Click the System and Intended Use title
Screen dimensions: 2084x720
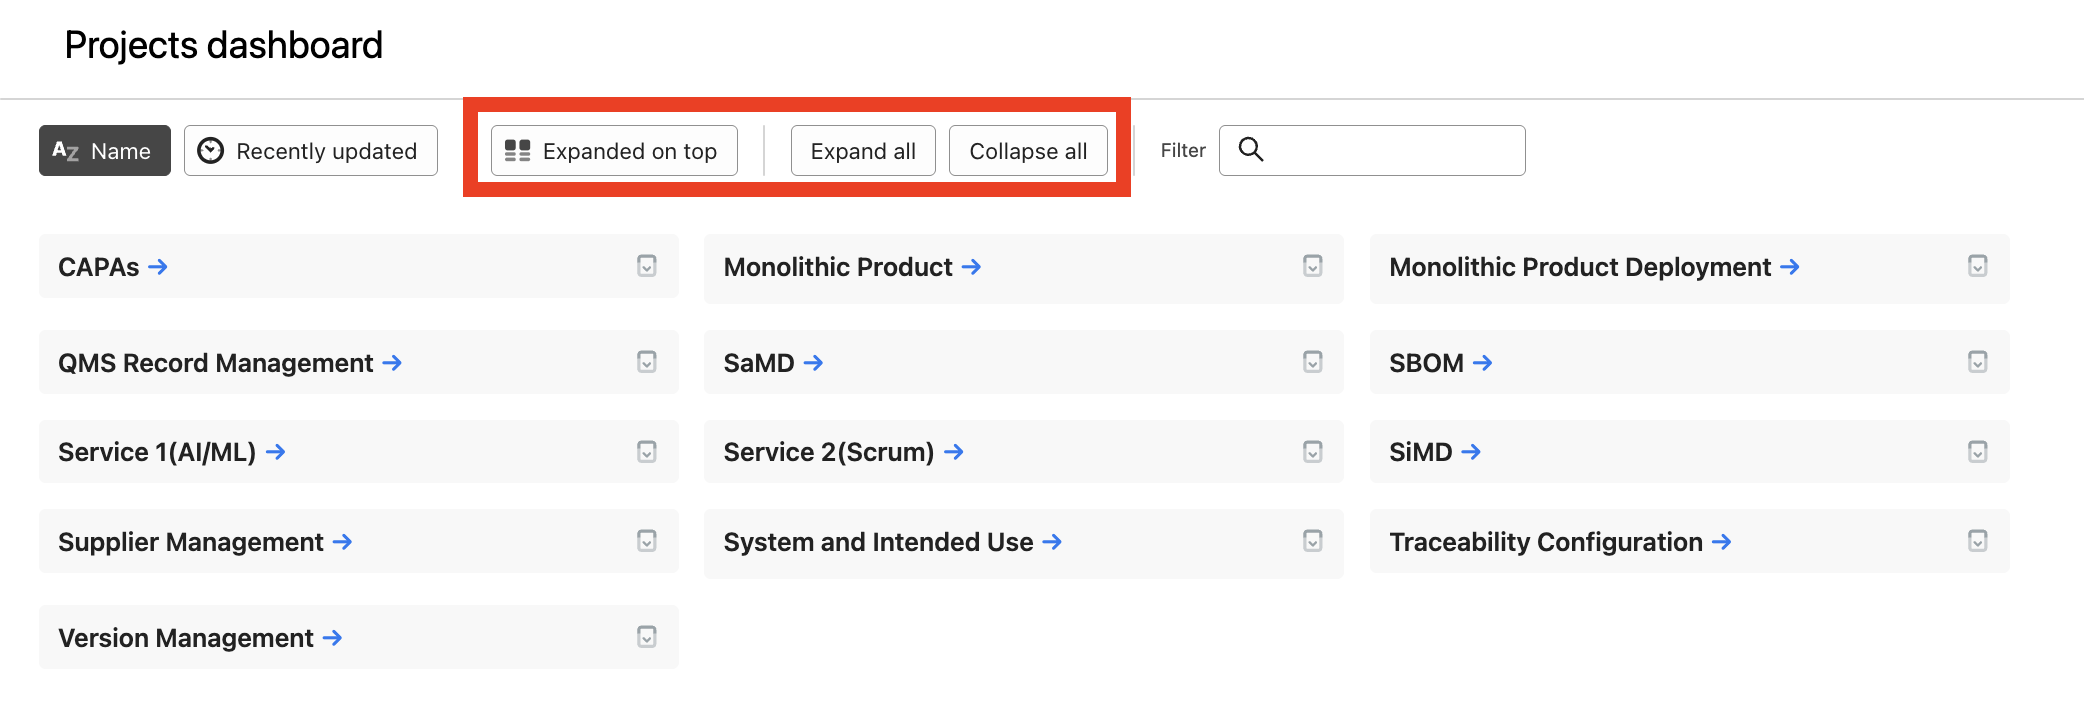coord(879,542)
